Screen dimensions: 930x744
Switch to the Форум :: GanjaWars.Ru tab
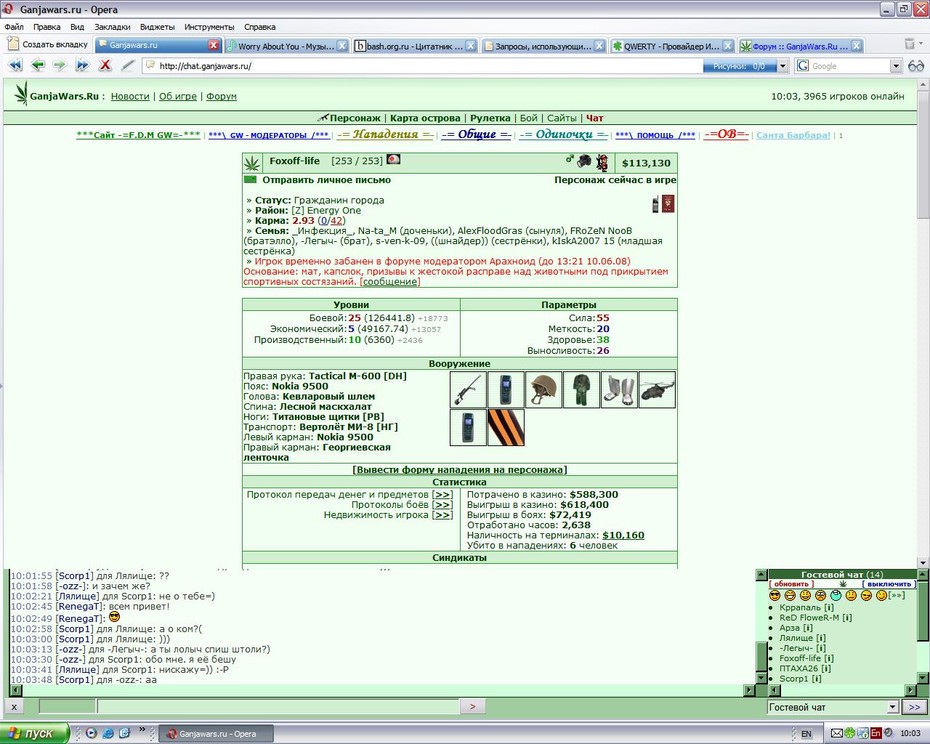click(x=800, y=46)
